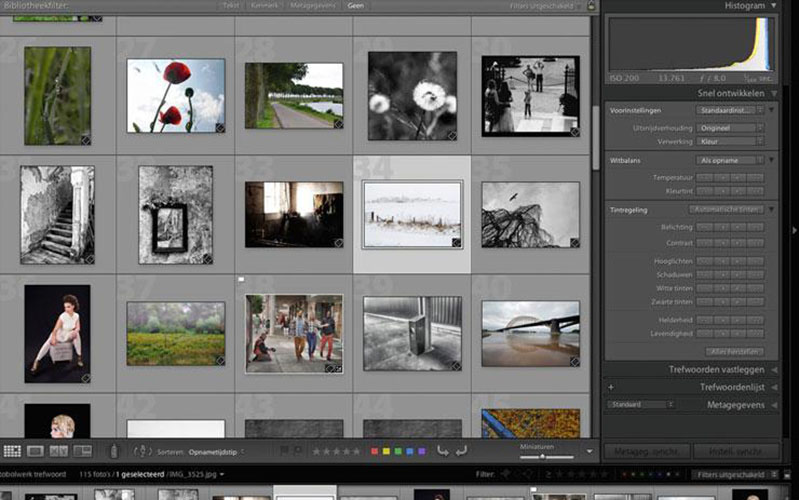Viewport: 799px width, 500px height.
Task: Open compare view from the toolbar
Action: (x=59, y=452)
